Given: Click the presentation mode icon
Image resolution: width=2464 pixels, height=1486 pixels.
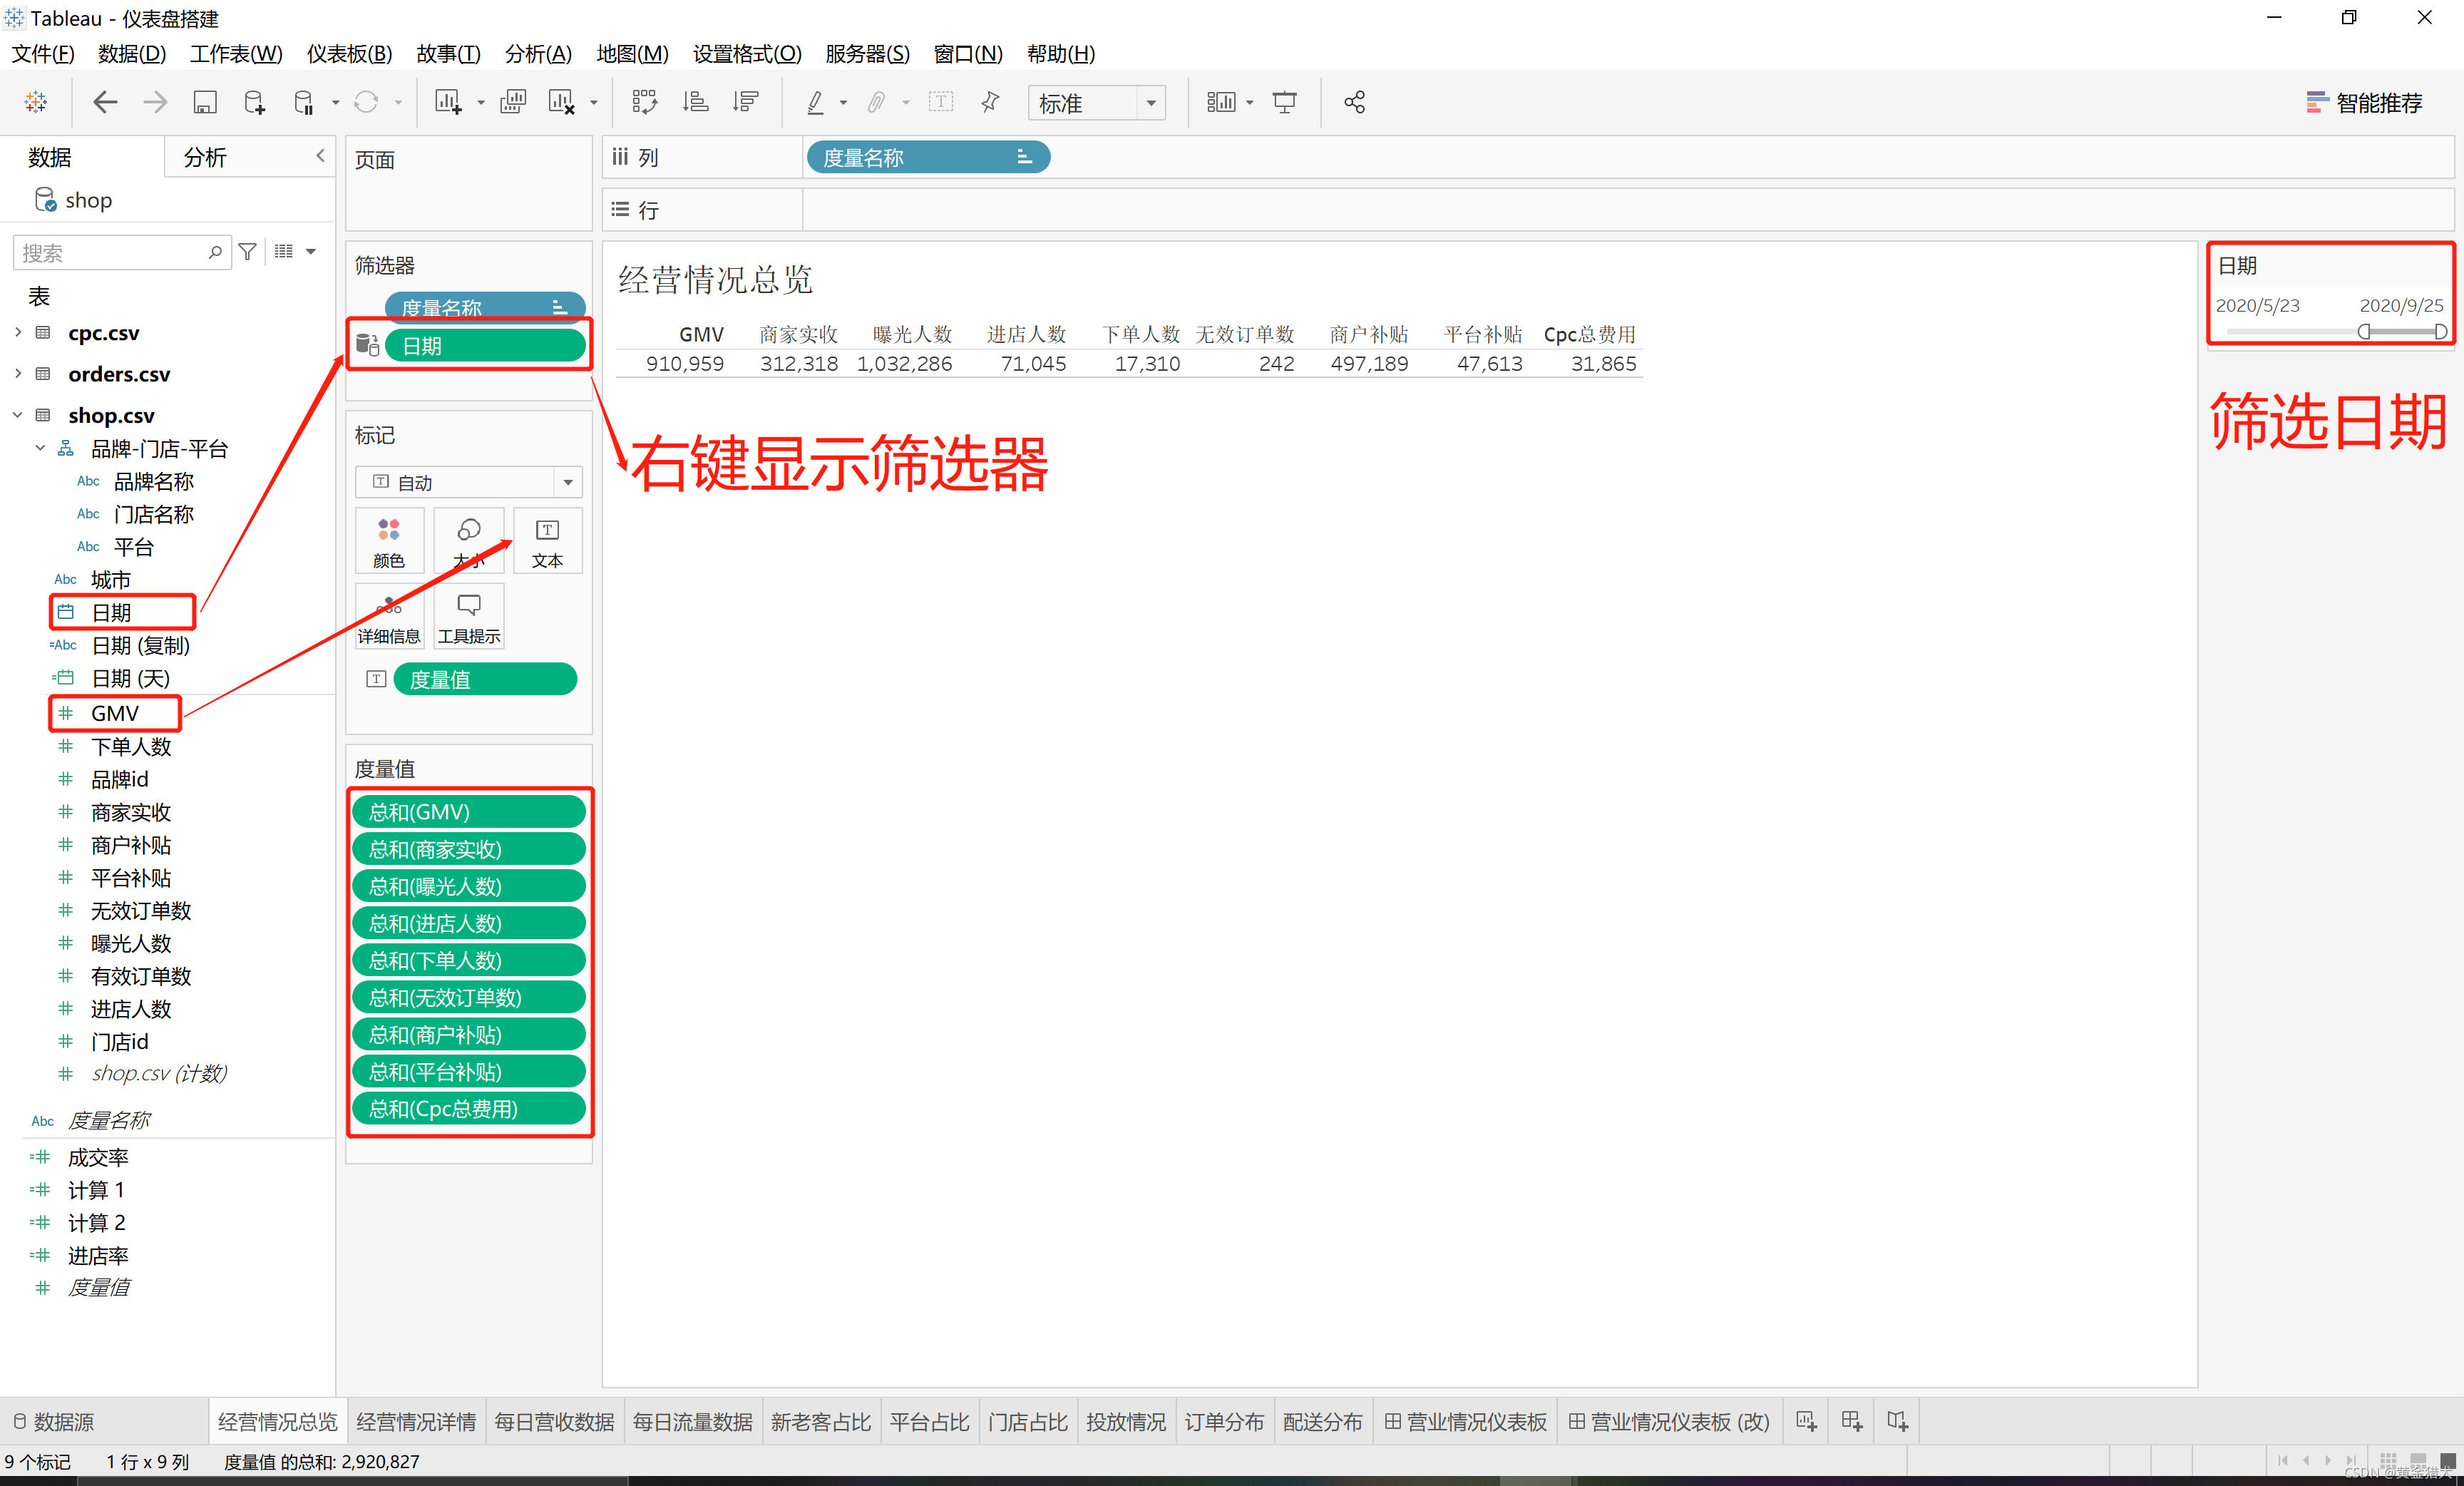Looking at the screenshot, I should click(1284, 102).
